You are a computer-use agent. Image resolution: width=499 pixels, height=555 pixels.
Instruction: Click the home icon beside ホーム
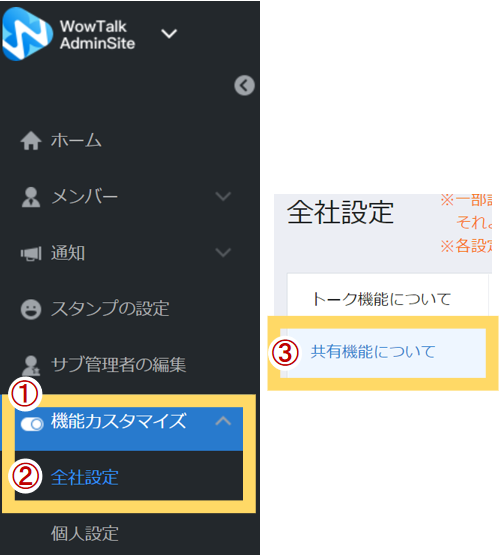pos(31,141)
